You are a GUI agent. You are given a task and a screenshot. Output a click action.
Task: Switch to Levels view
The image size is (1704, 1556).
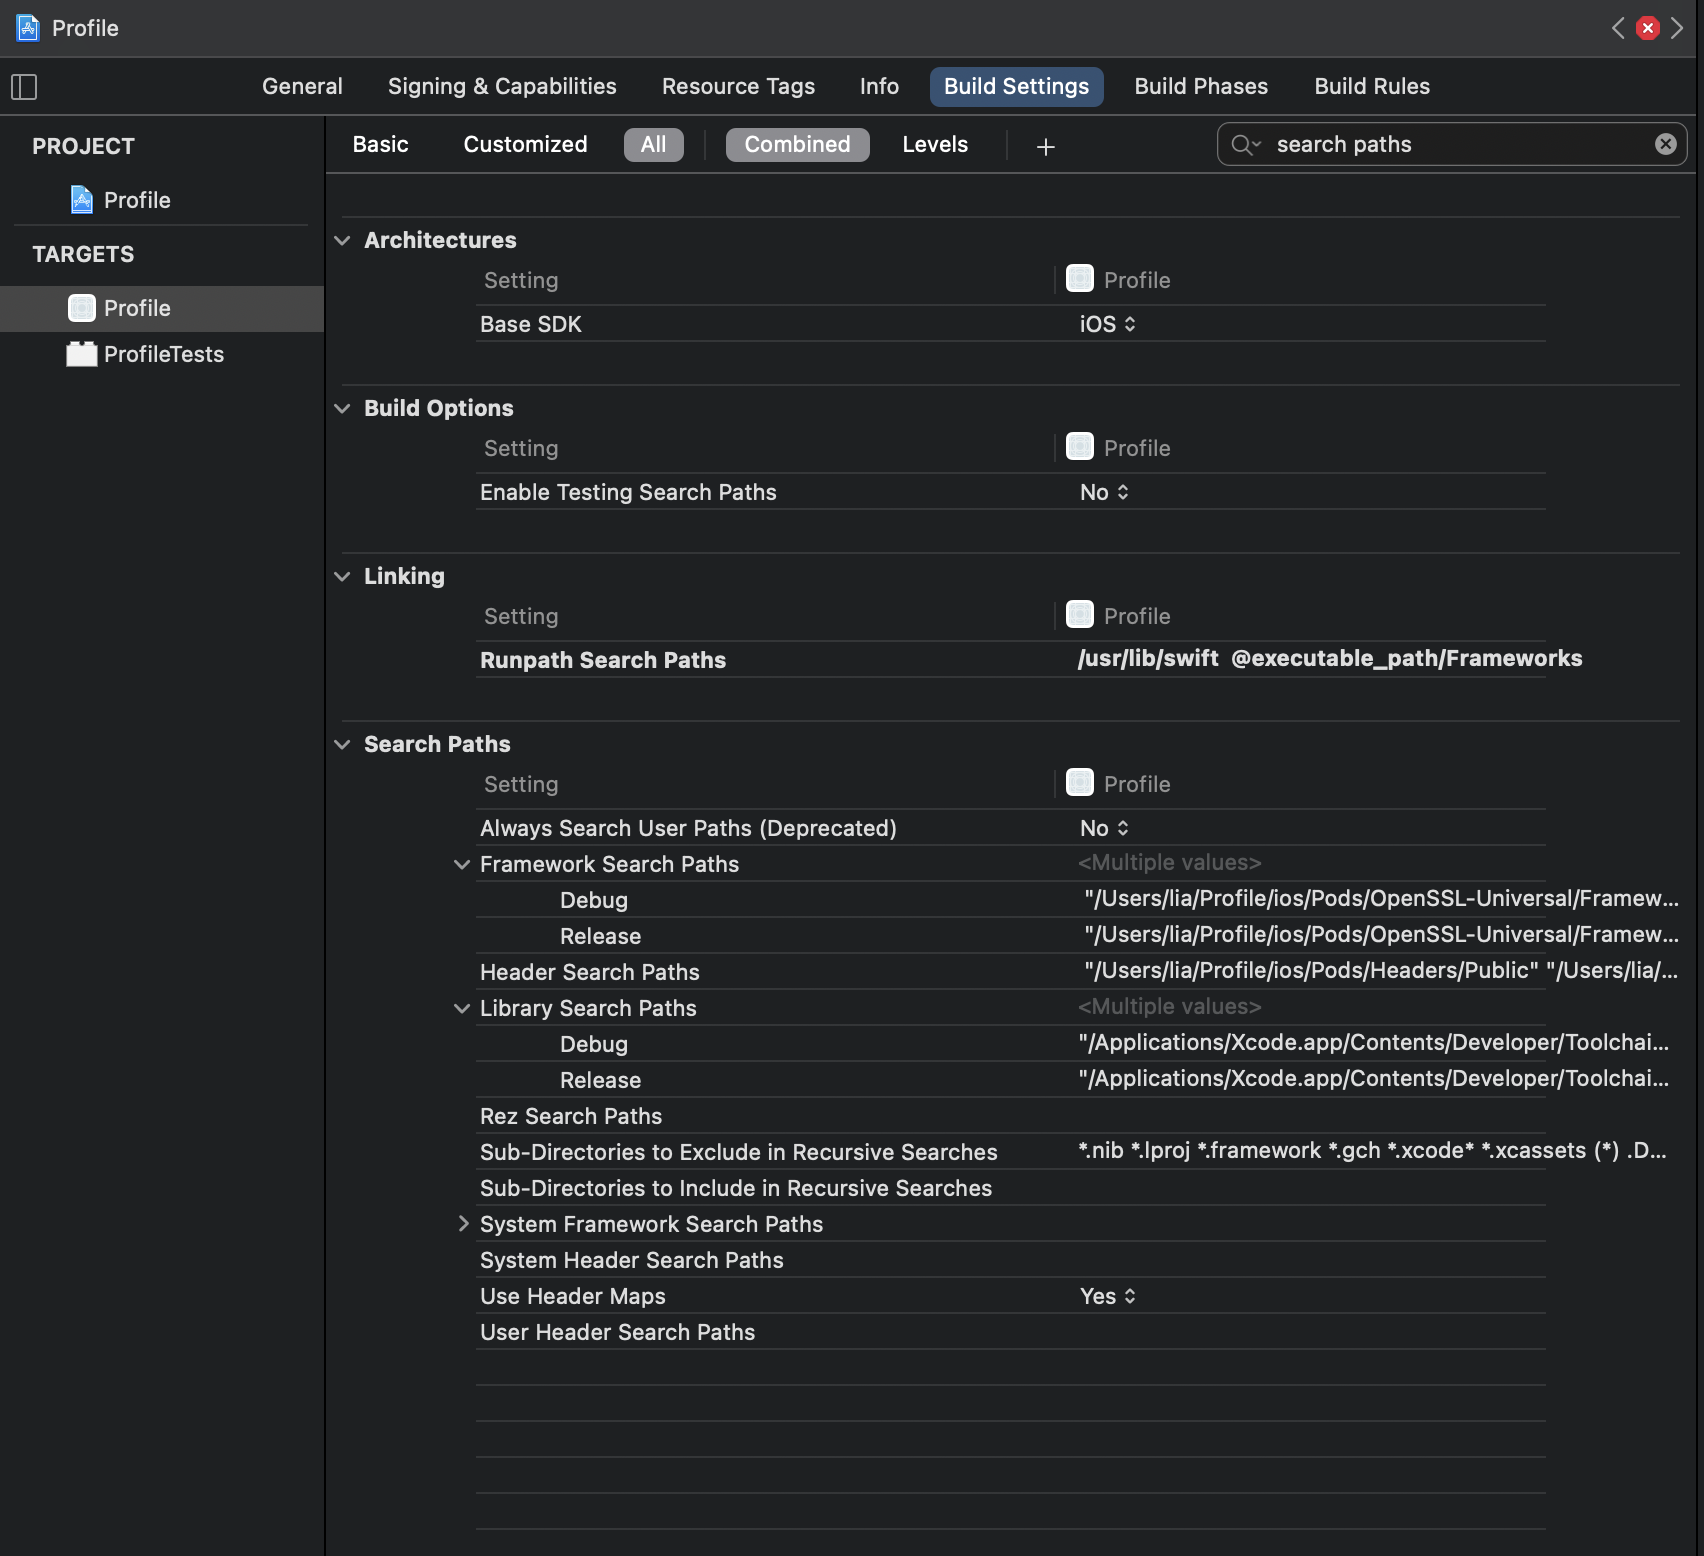click(x=935, y=144)
